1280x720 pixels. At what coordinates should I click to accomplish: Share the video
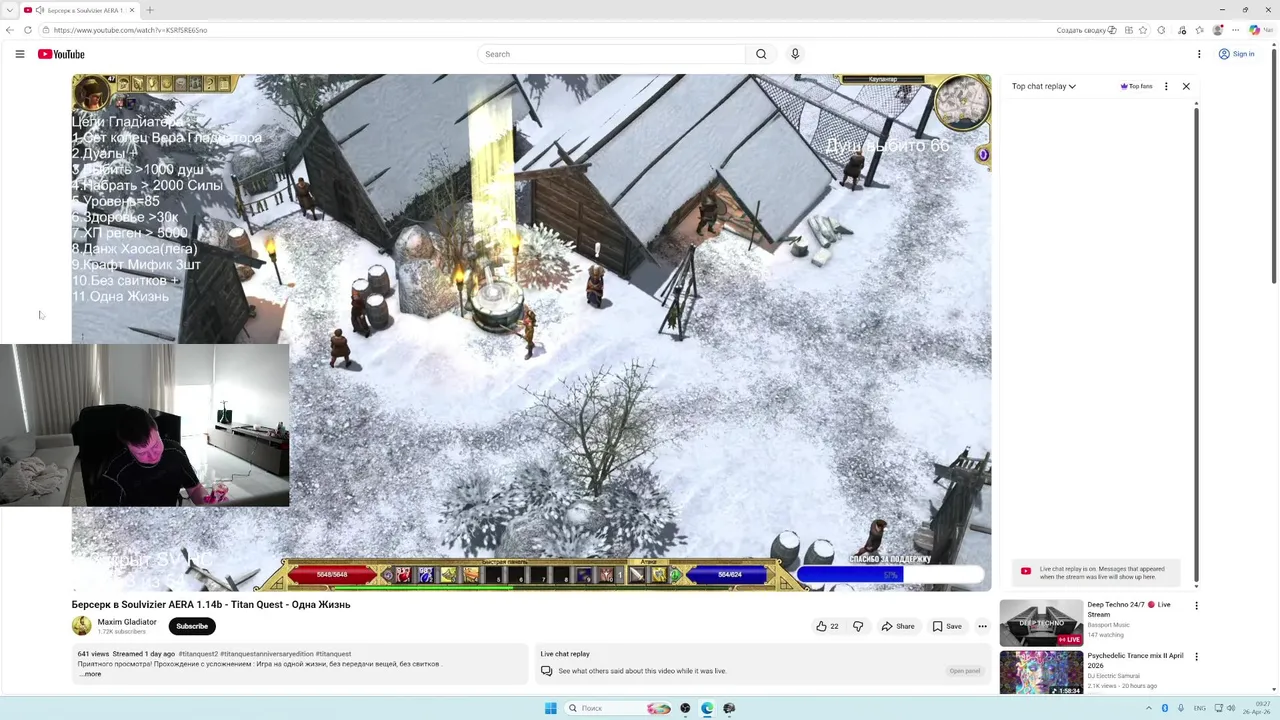[897, 626]
